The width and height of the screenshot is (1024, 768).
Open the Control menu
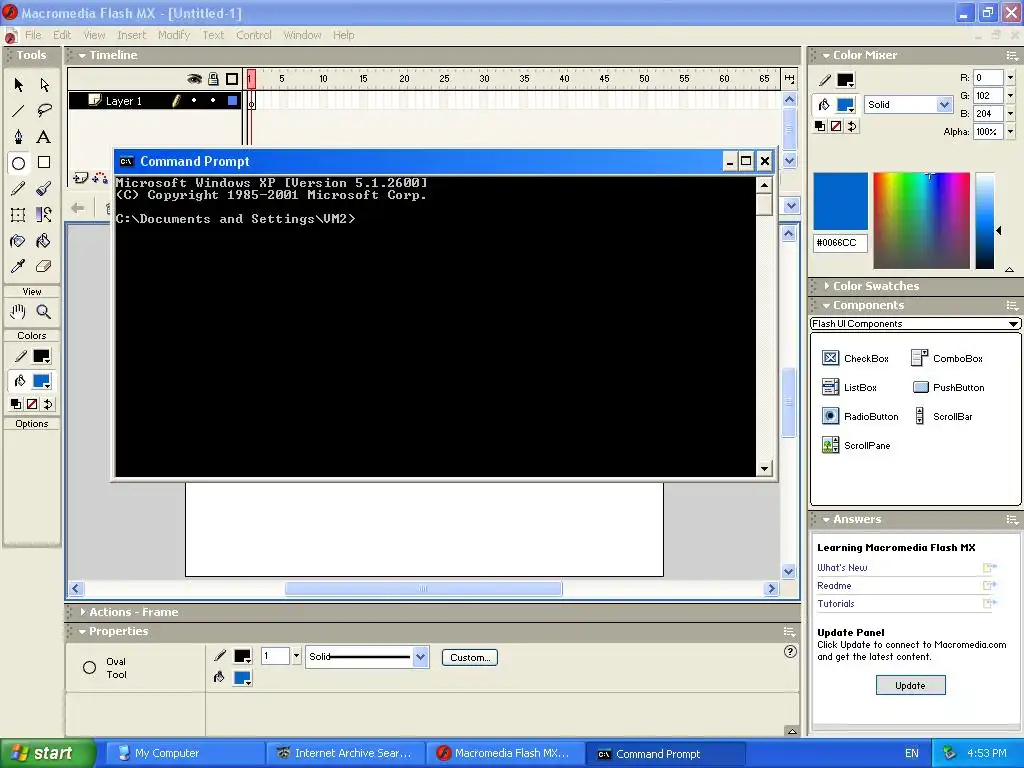click(253, 35)
